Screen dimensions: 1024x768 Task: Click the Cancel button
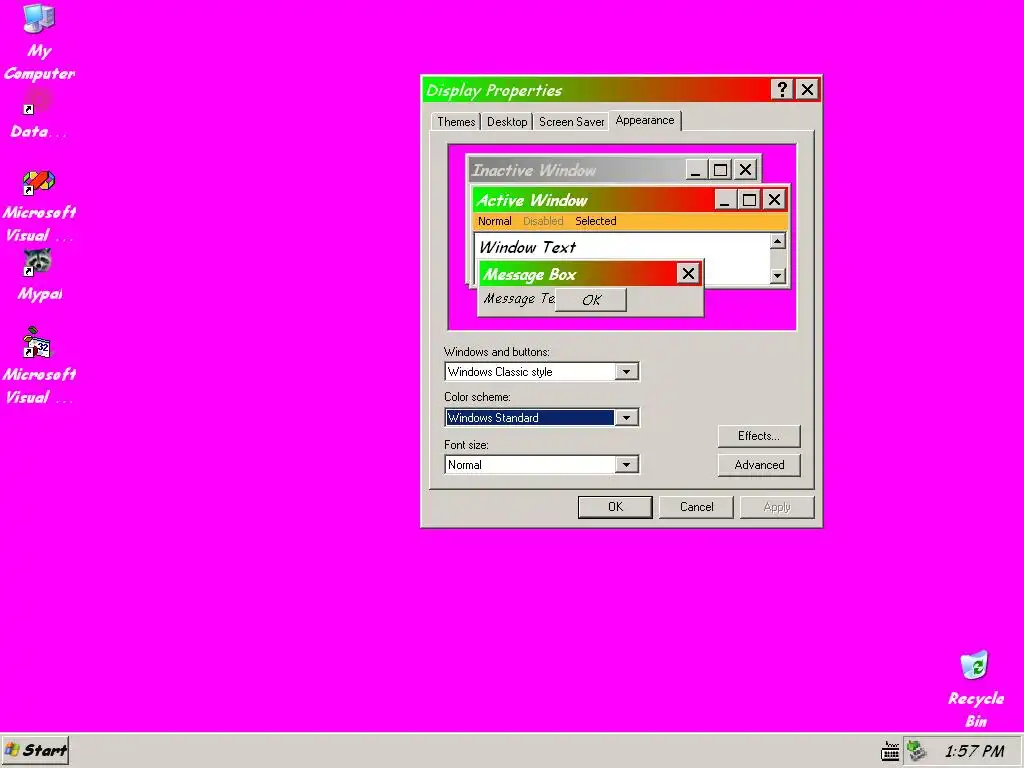(x=696, y=507)
